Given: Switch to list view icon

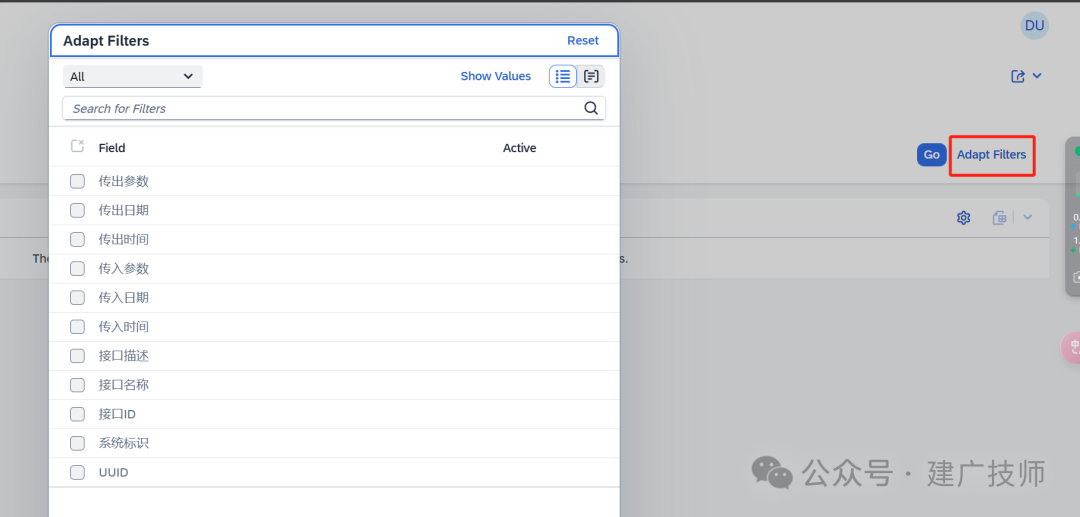Looking at the screenshot, I should point(563,76).
